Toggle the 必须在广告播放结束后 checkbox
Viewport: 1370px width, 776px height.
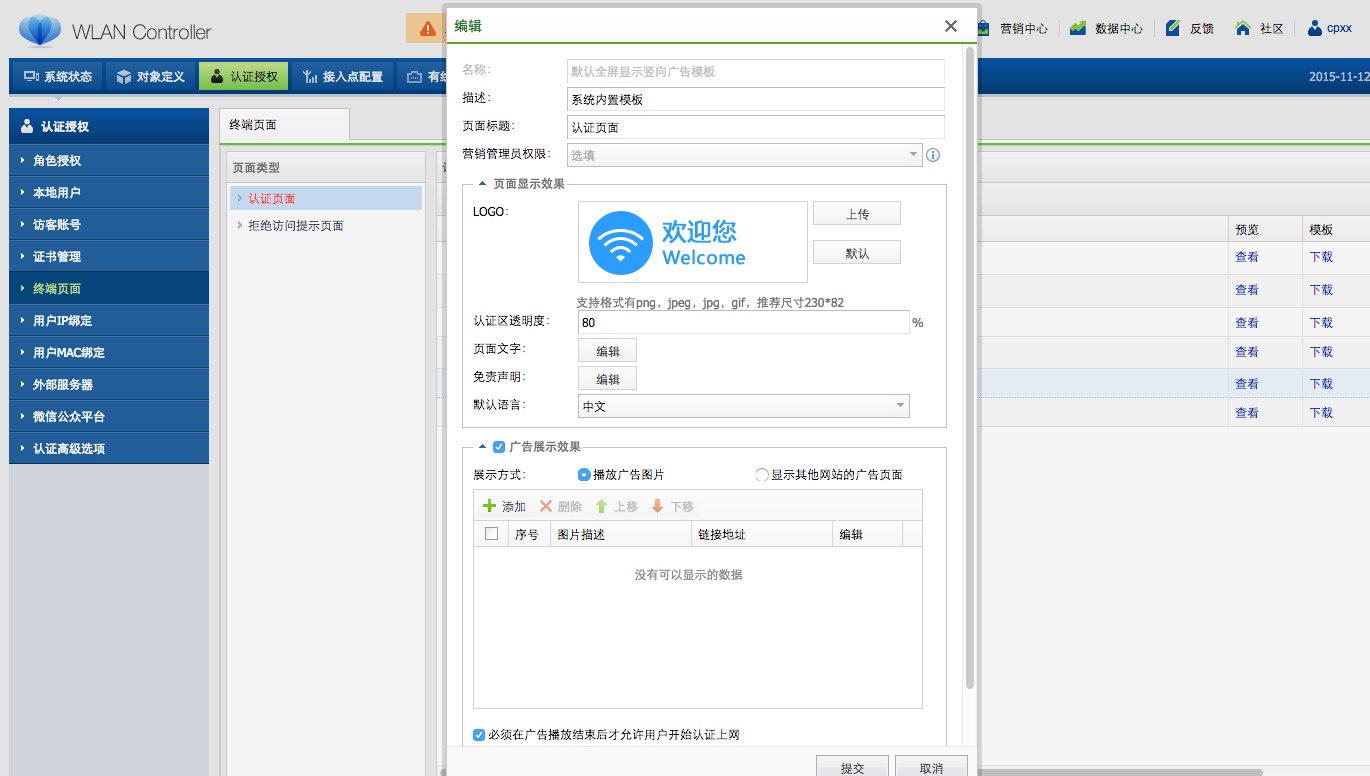point(480,735)
